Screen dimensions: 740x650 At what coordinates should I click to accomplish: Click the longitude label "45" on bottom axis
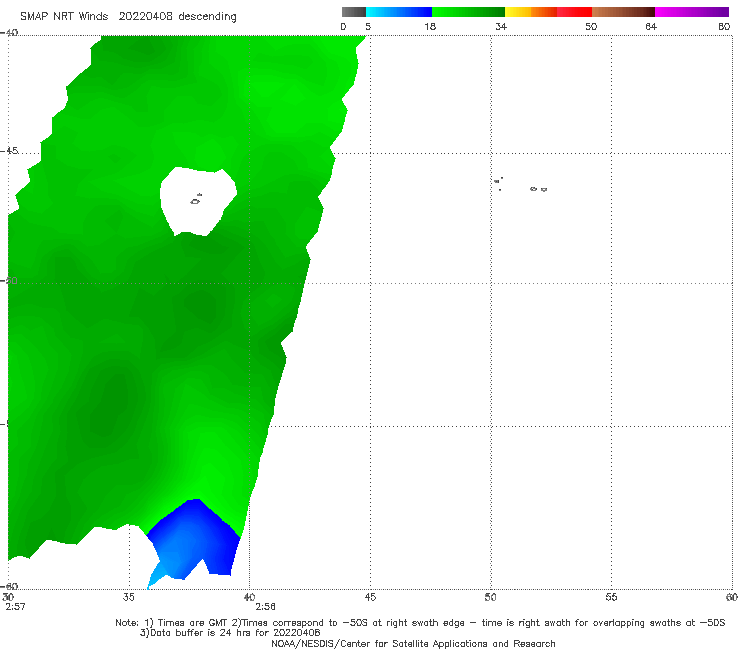[x=370, y=597]
